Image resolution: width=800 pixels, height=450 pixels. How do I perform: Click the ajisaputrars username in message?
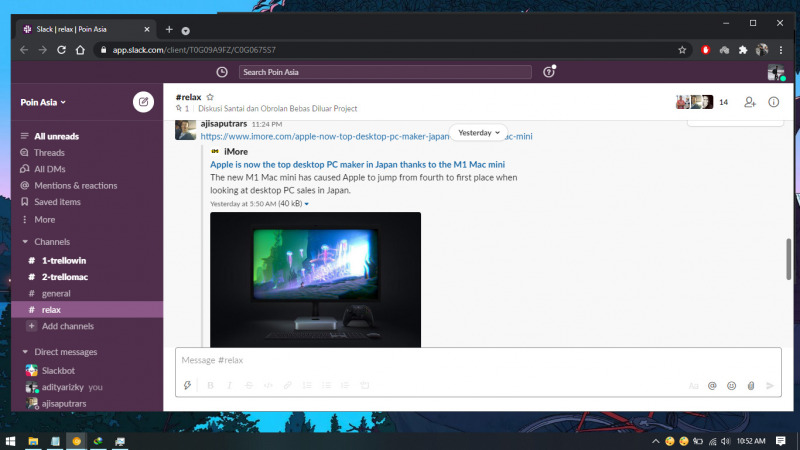tap(223, 123)
